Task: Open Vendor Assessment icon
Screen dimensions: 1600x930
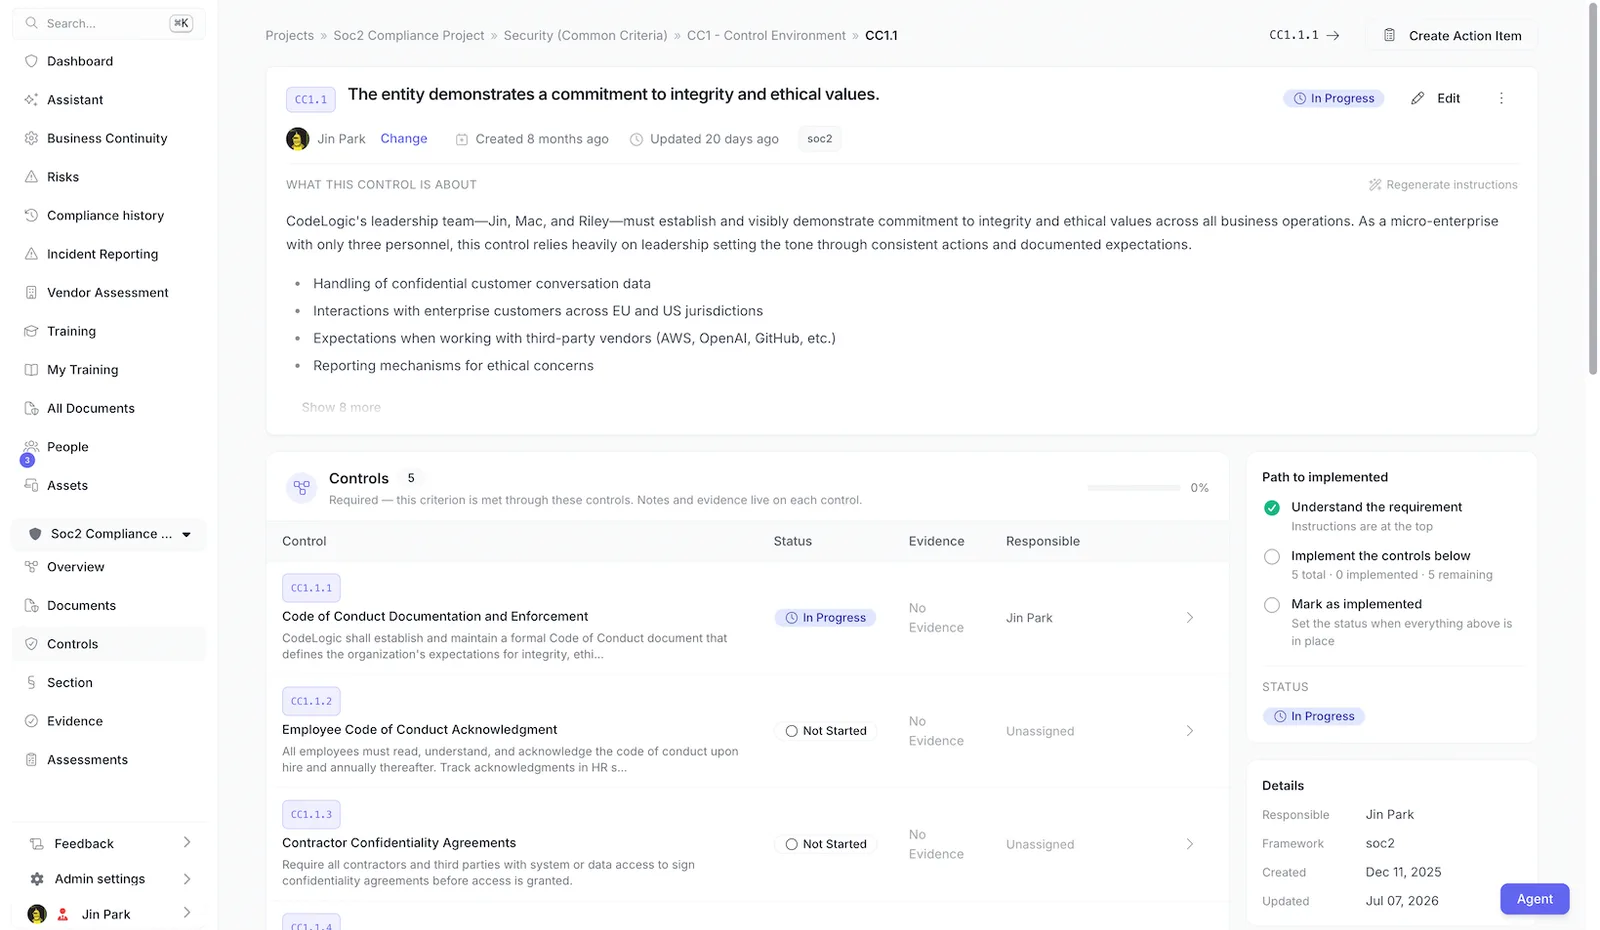Action: pos(31,293)
